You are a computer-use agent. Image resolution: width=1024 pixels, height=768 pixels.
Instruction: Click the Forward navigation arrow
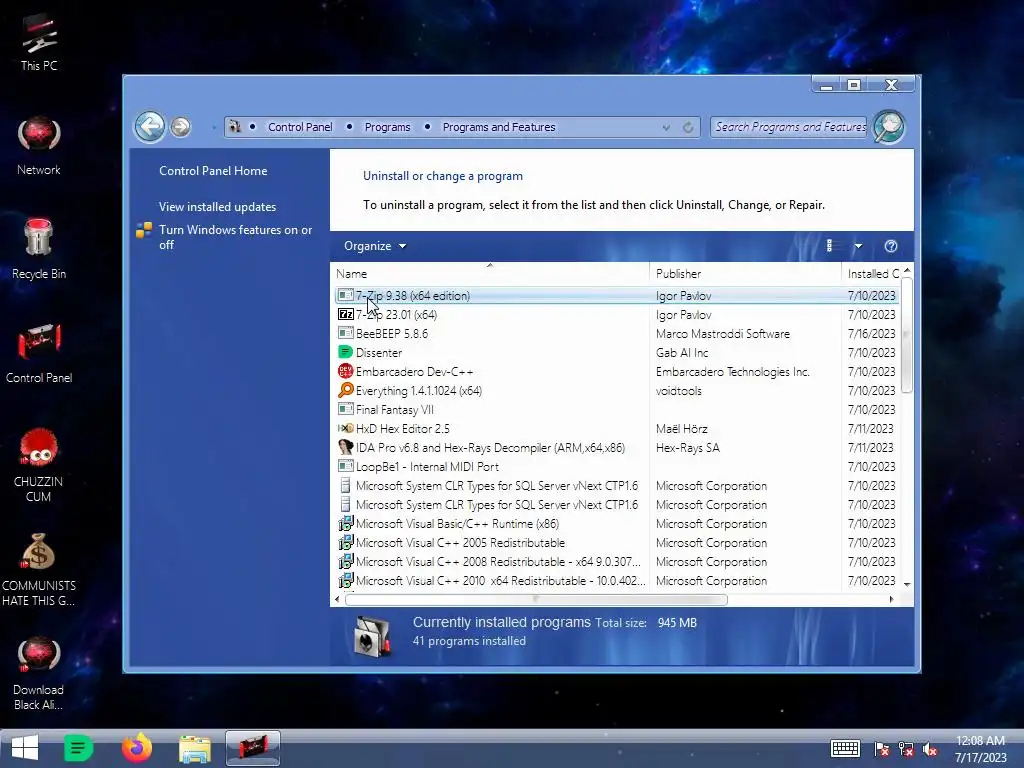coord(181,127)
